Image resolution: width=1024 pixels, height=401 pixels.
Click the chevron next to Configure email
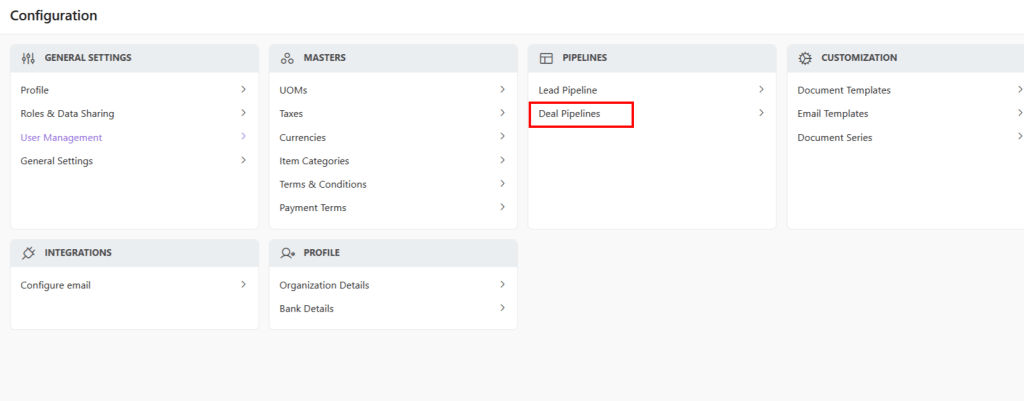243,285
